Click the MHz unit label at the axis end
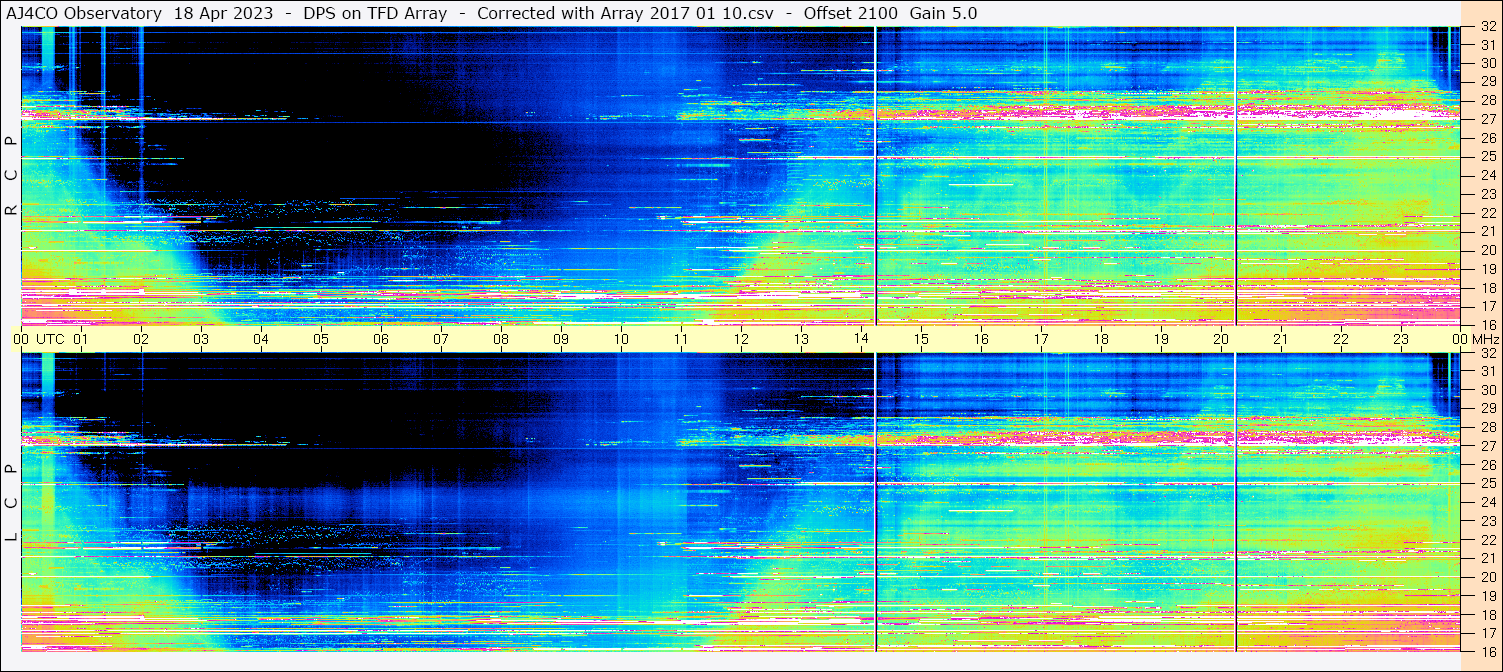 pyautogui.click(x=1485, y=339)
